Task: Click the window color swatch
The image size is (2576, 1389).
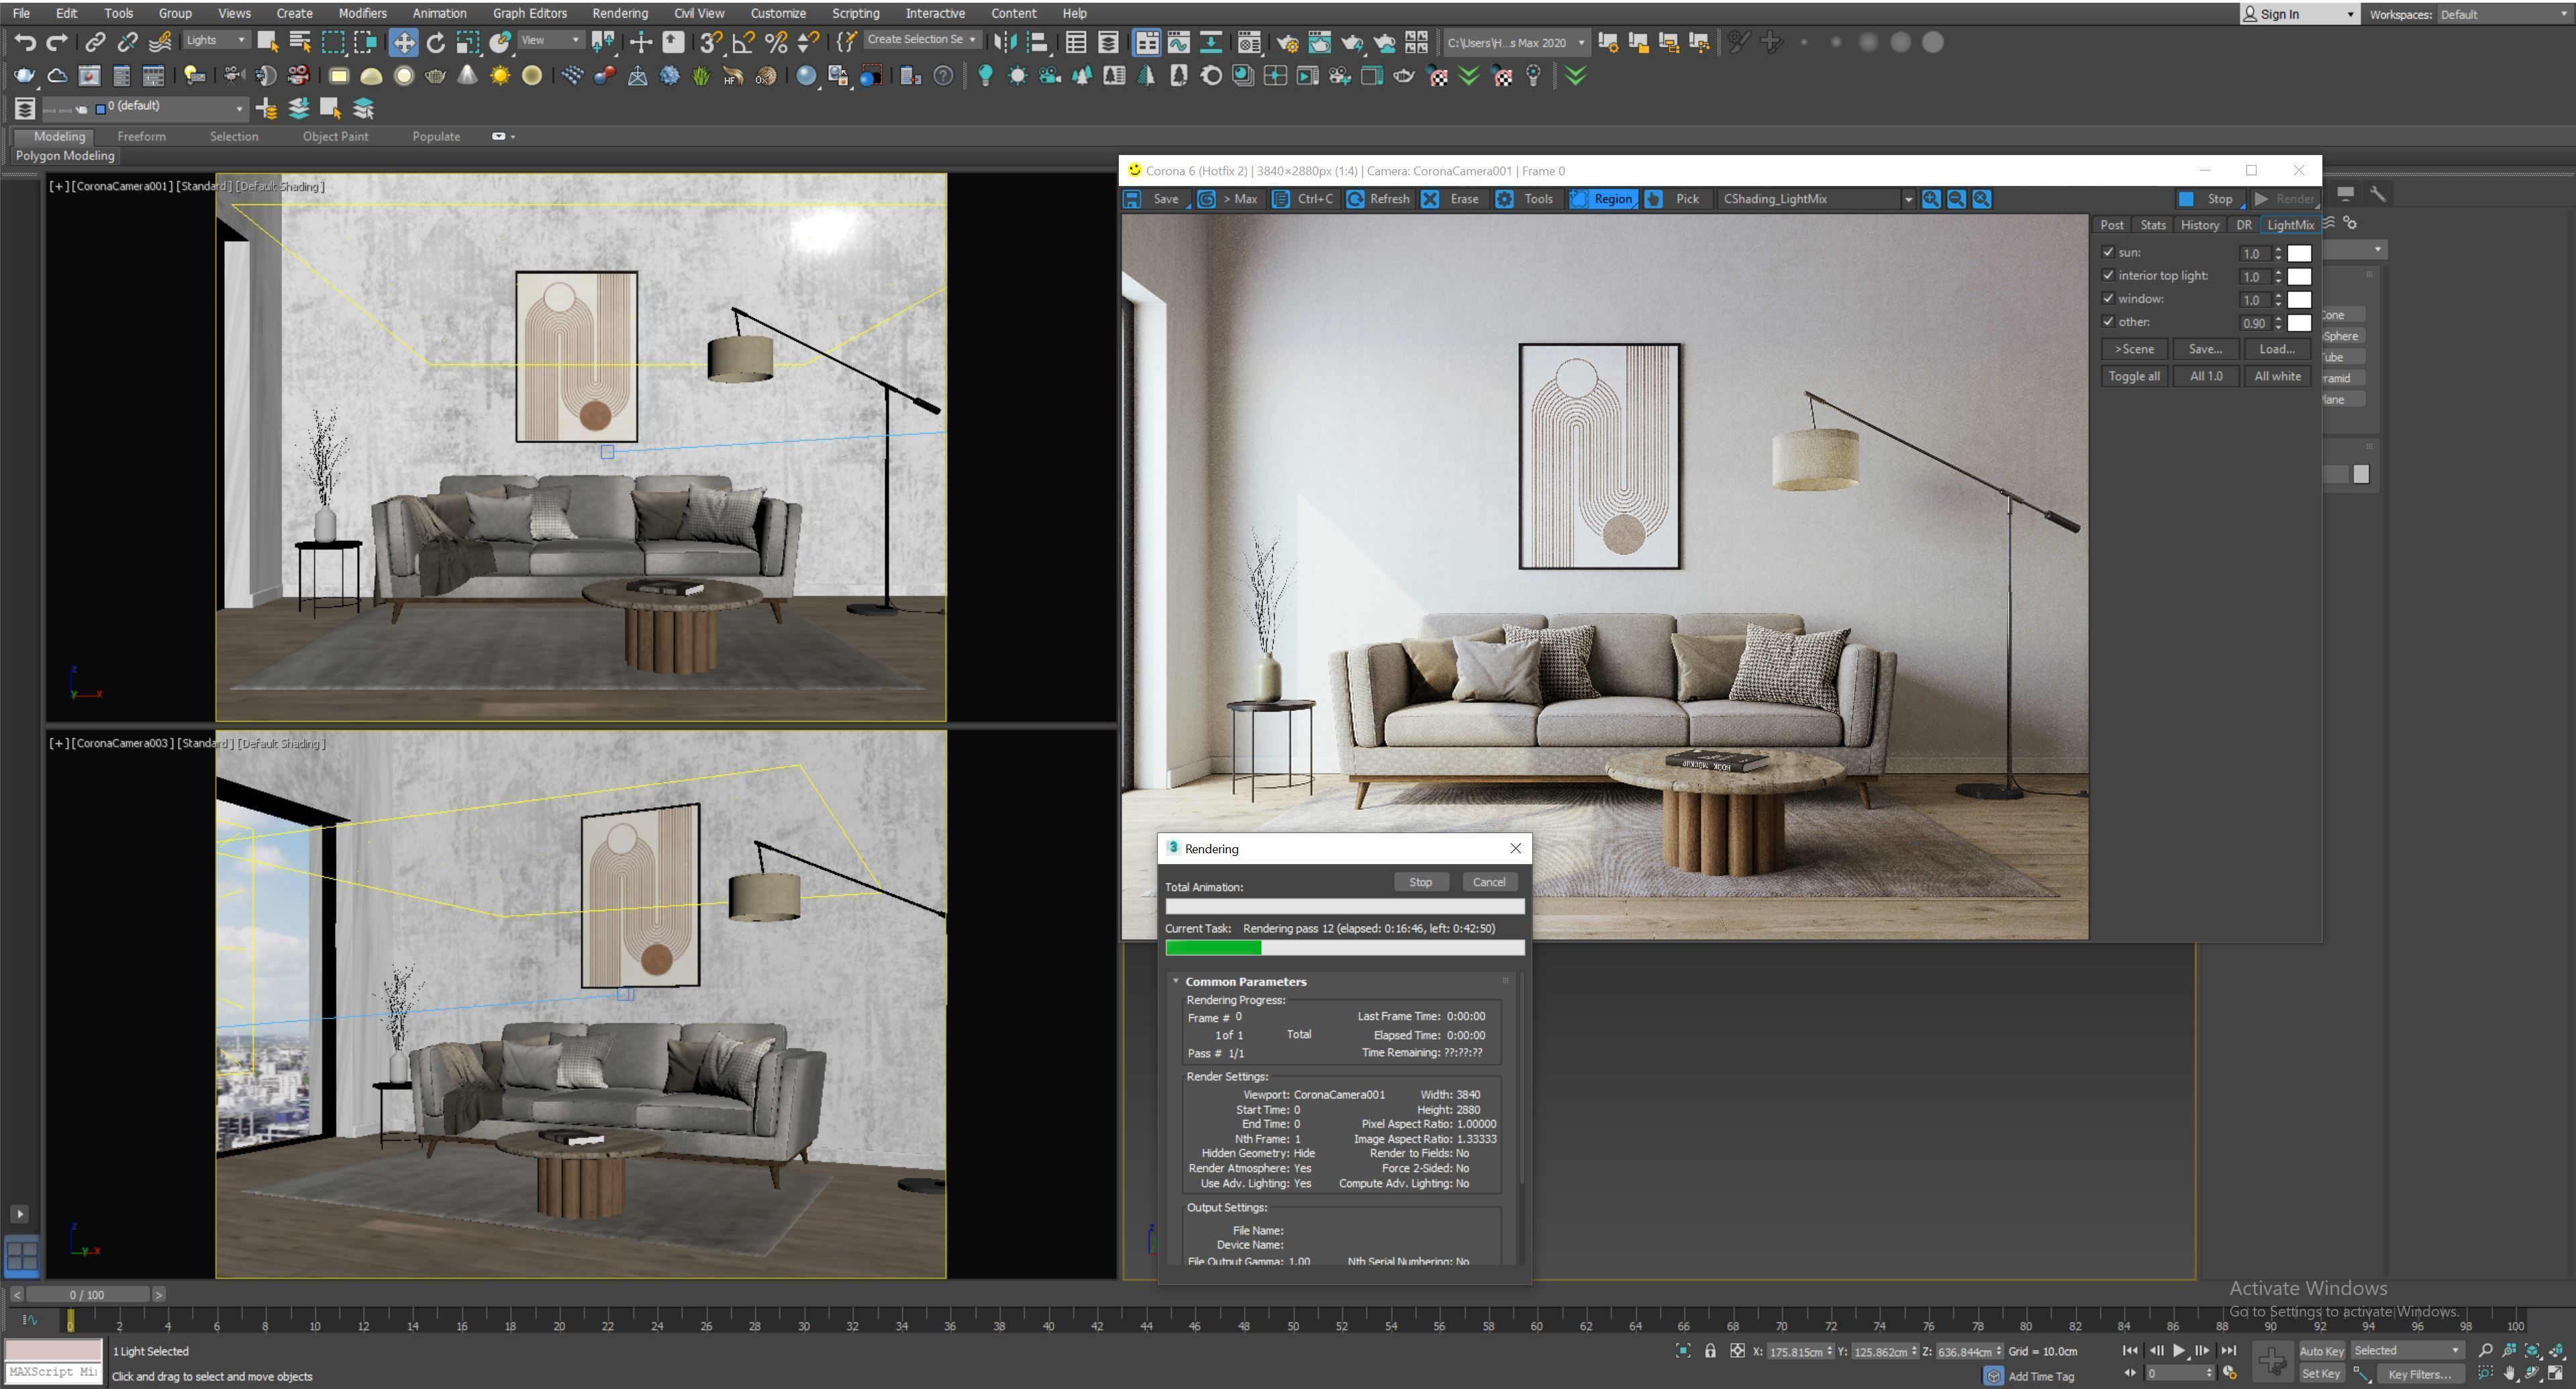Action: [2299, 300]
